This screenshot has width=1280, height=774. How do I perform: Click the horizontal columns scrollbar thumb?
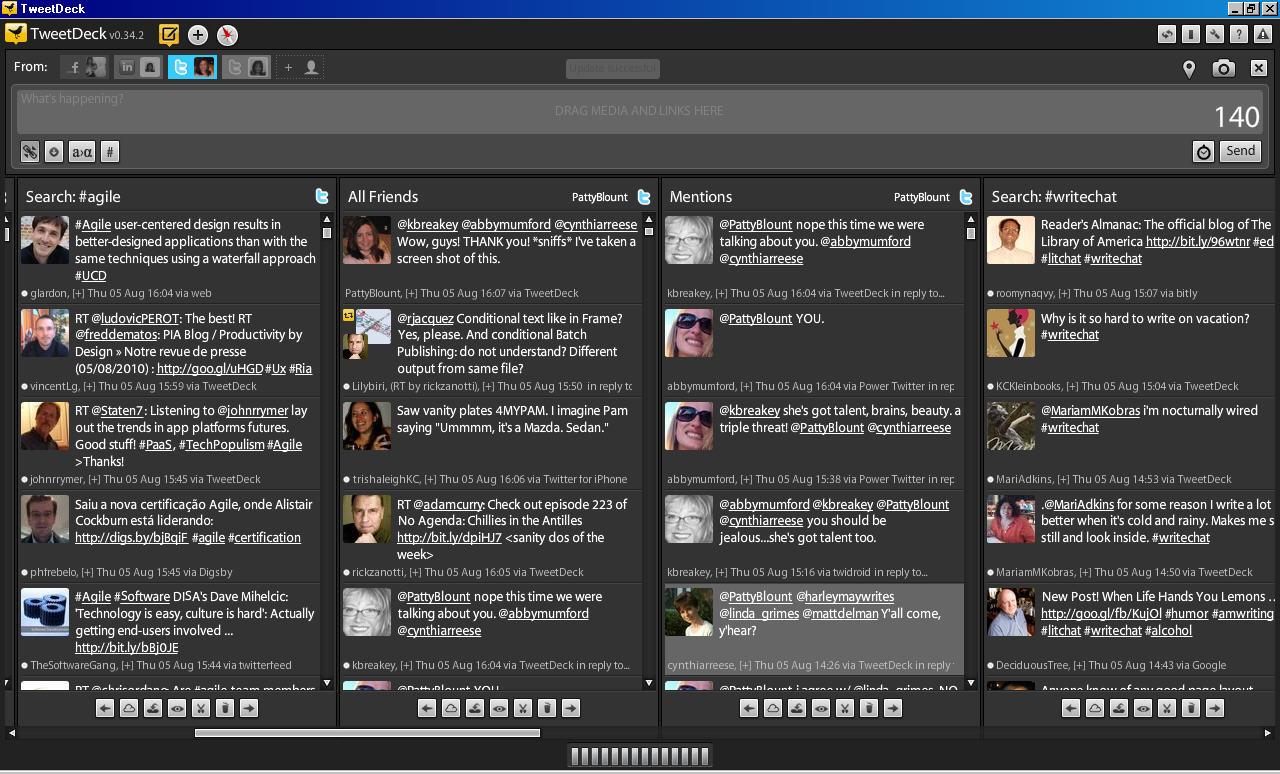coord(367,733)
